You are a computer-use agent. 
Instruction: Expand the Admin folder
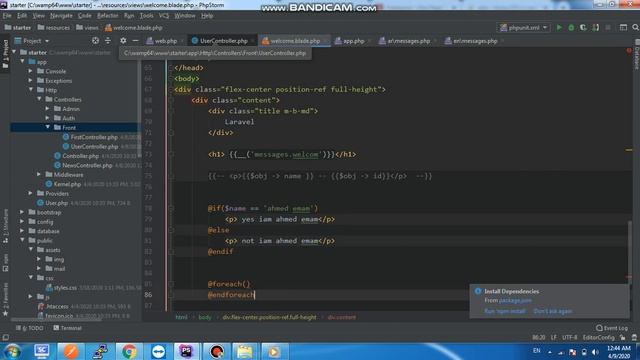[48, 109]
